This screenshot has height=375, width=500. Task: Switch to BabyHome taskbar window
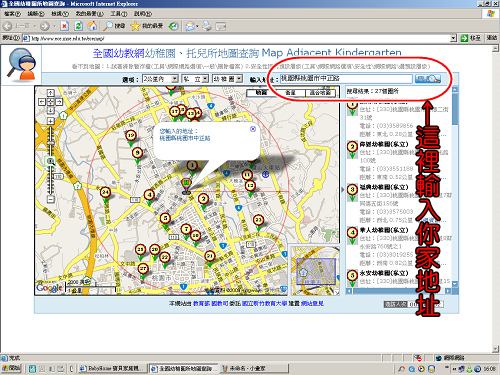pos(113,368)
